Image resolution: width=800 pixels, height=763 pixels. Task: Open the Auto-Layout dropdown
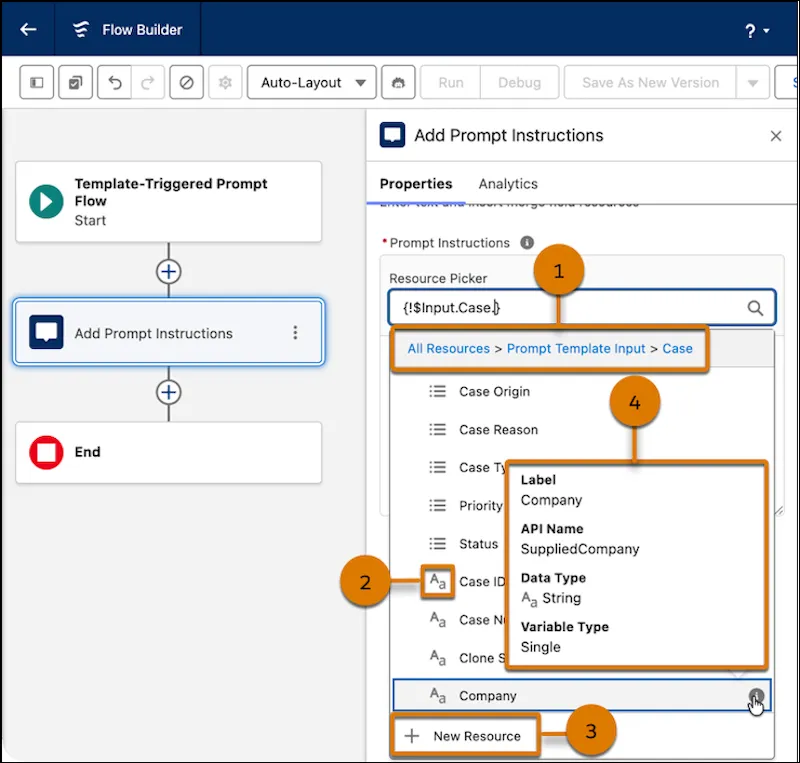pyautogui.click(x=312, y=83)
